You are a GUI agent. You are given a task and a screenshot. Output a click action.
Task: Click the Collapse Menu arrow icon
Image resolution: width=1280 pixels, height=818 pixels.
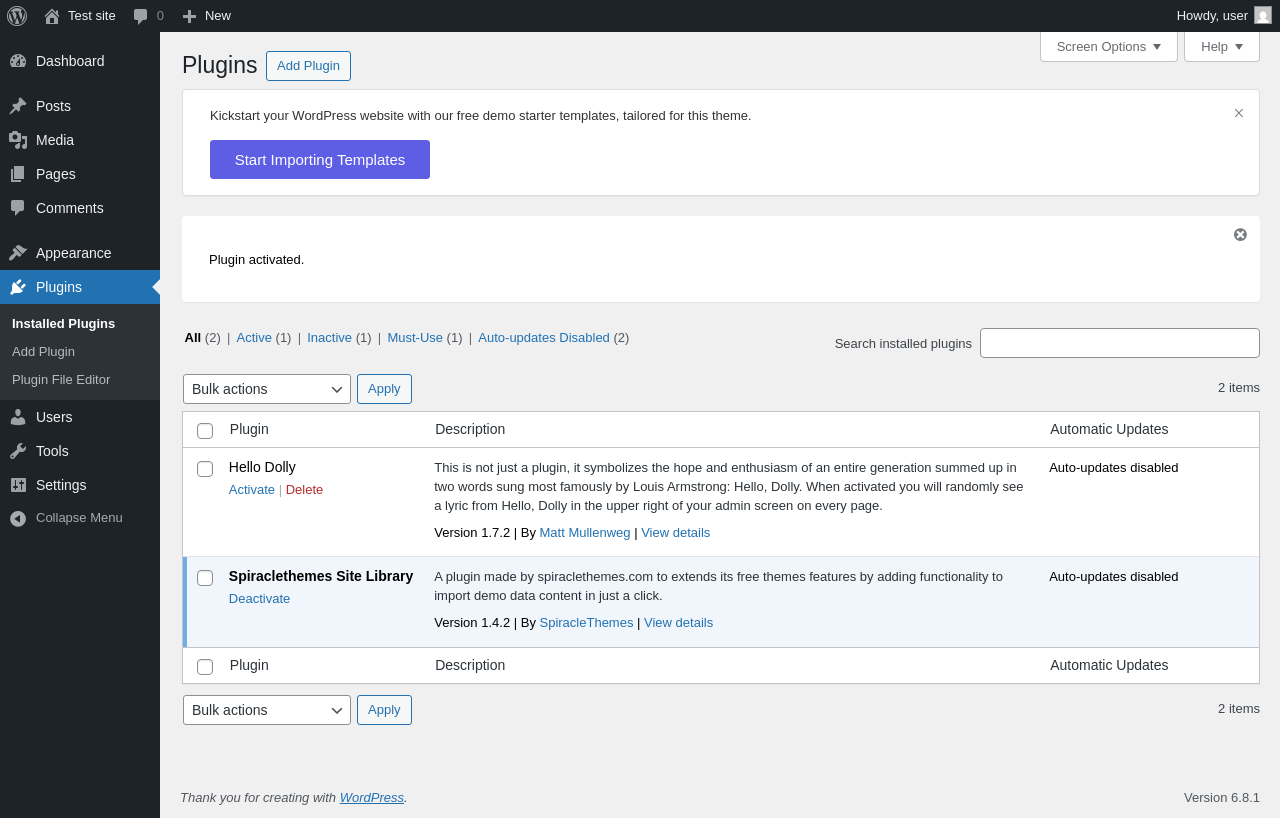pyautogui.click(x=18, y=518)
